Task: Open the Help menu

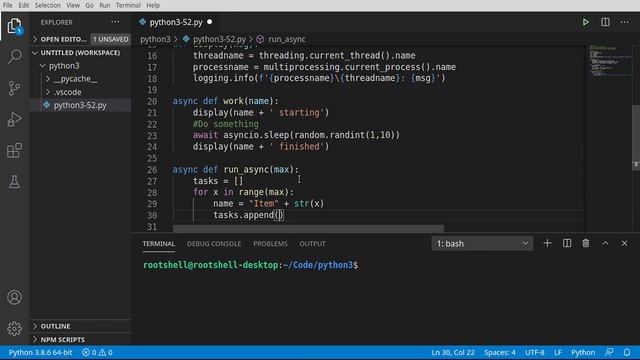Action: (153, 5)
